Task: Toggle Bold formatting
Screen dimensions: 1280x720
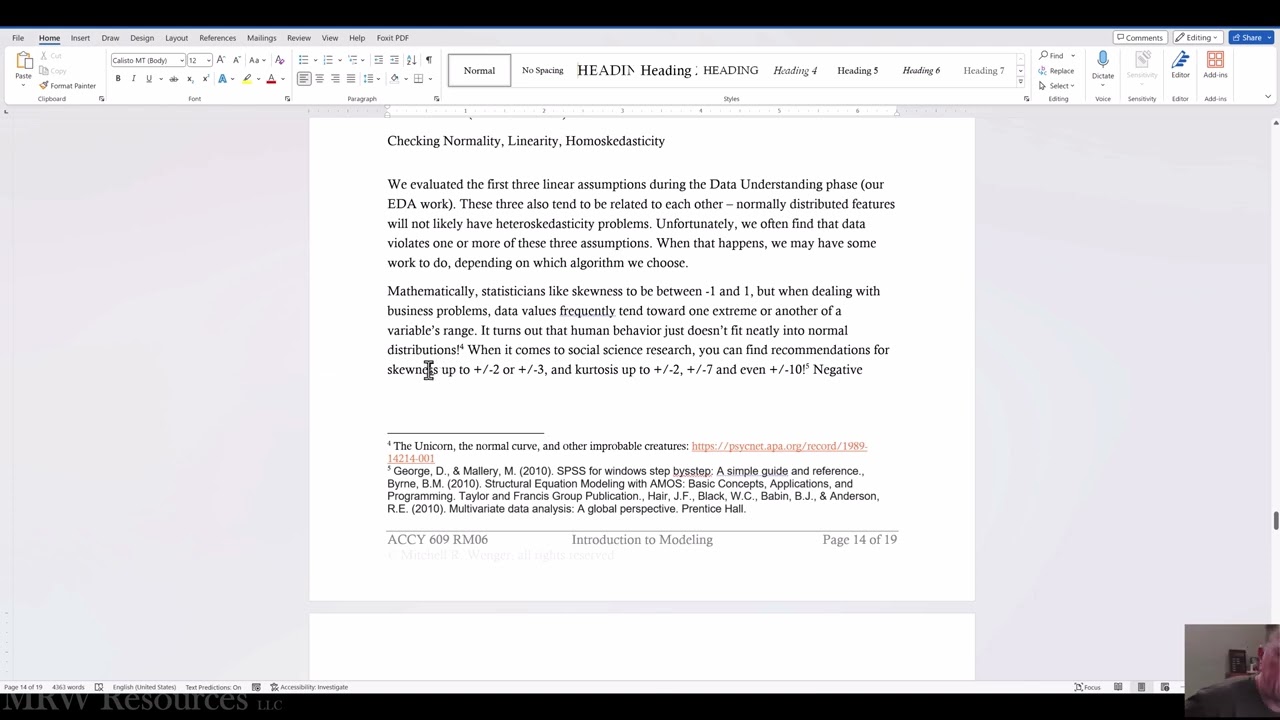Action: tap(118, 79)
